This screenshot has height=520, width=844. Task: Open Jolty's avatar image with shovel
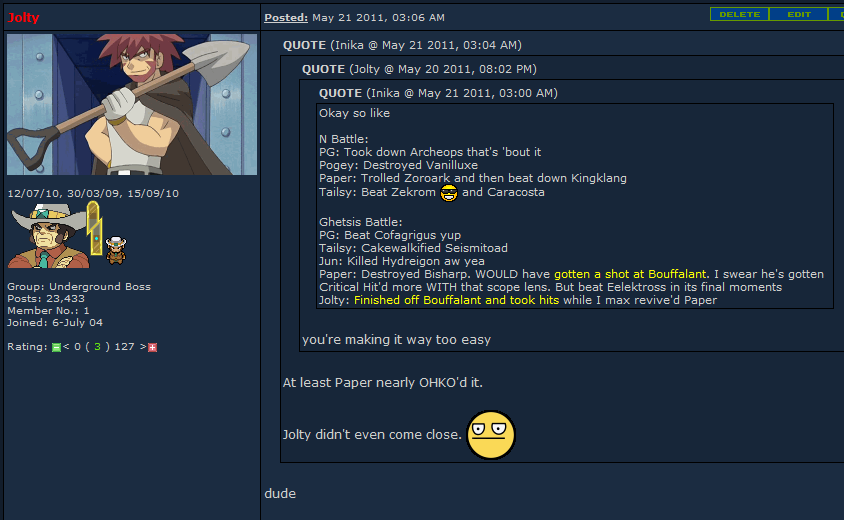(x=132, y=104)
